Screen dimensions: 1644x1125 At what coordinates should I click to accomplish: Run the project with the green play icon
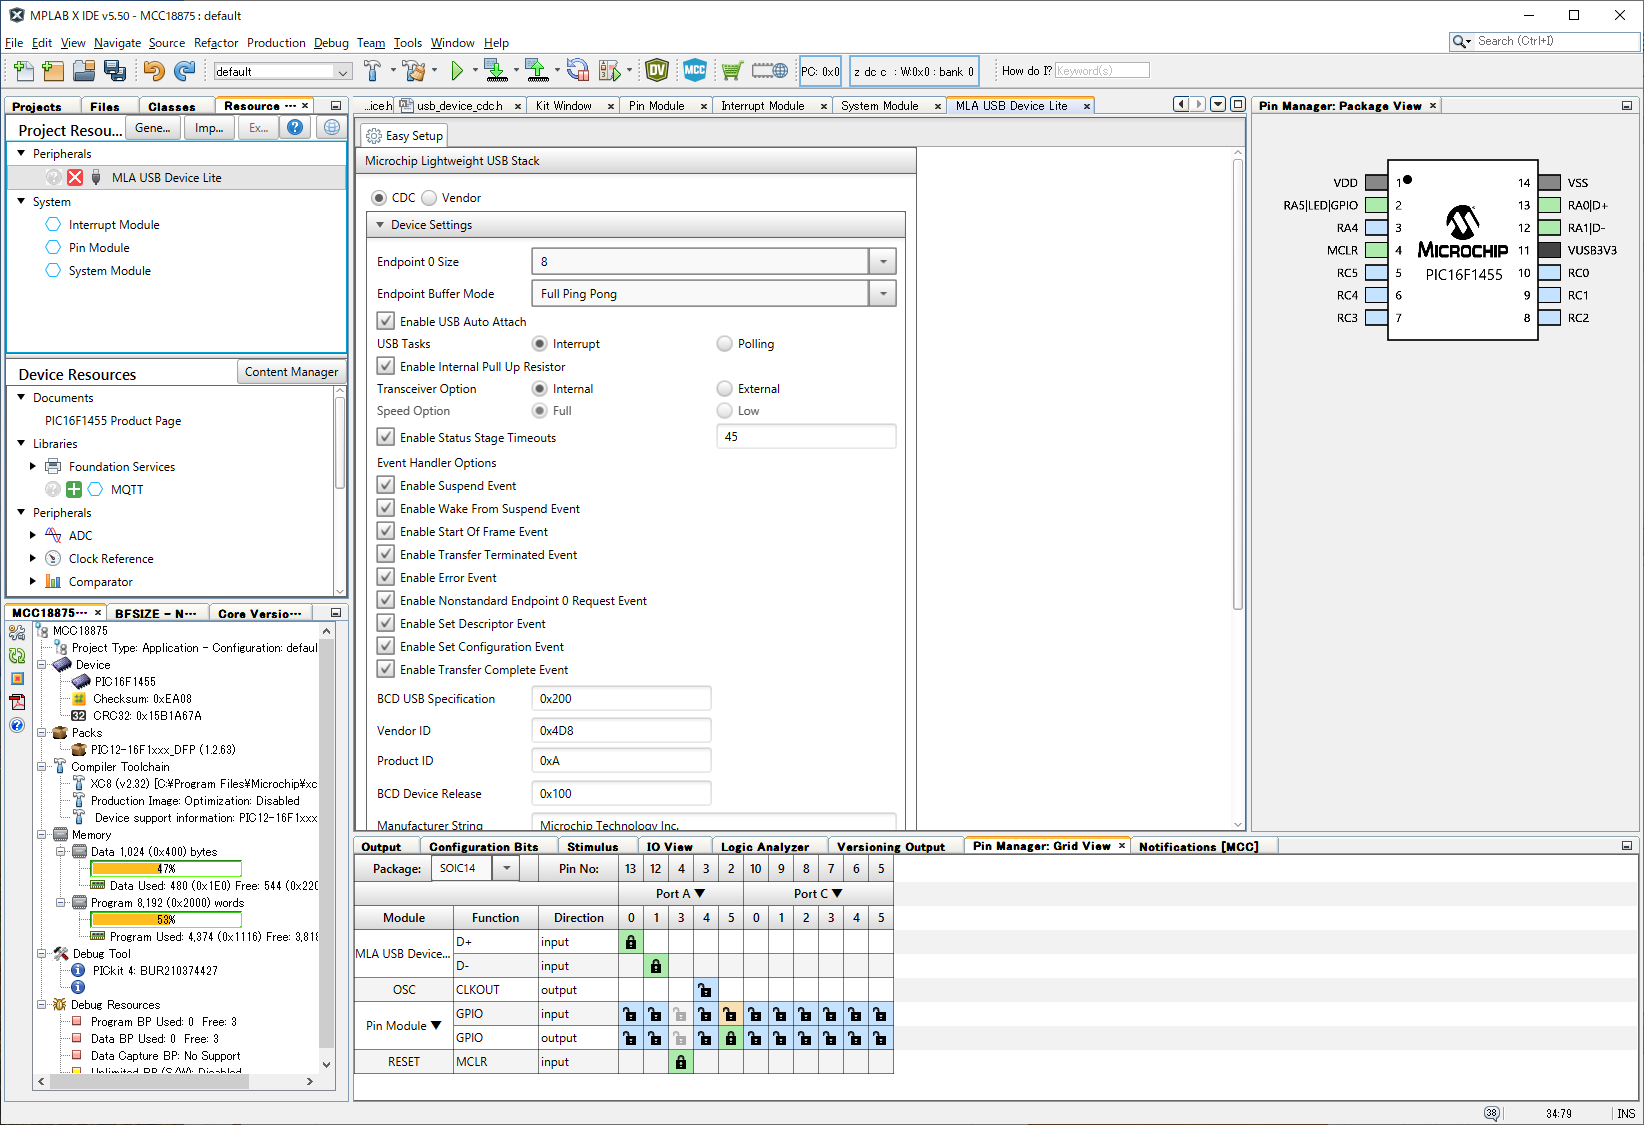(x=457, y=71)
